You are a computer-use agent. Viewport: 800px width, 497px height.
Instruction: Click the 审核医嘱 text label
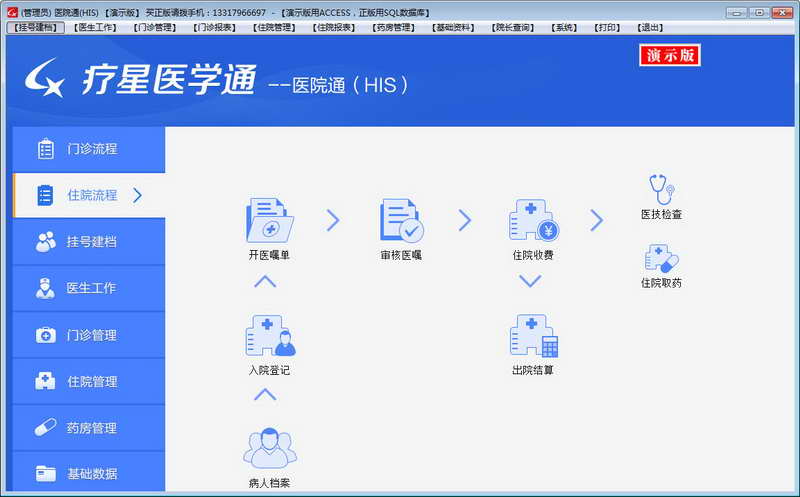pos(402,255)
